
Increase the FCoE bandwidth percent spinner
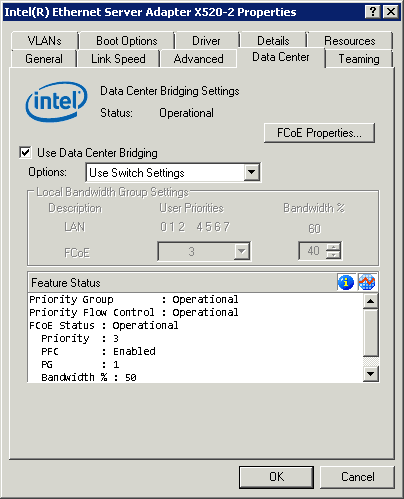(x=333, y=247)
